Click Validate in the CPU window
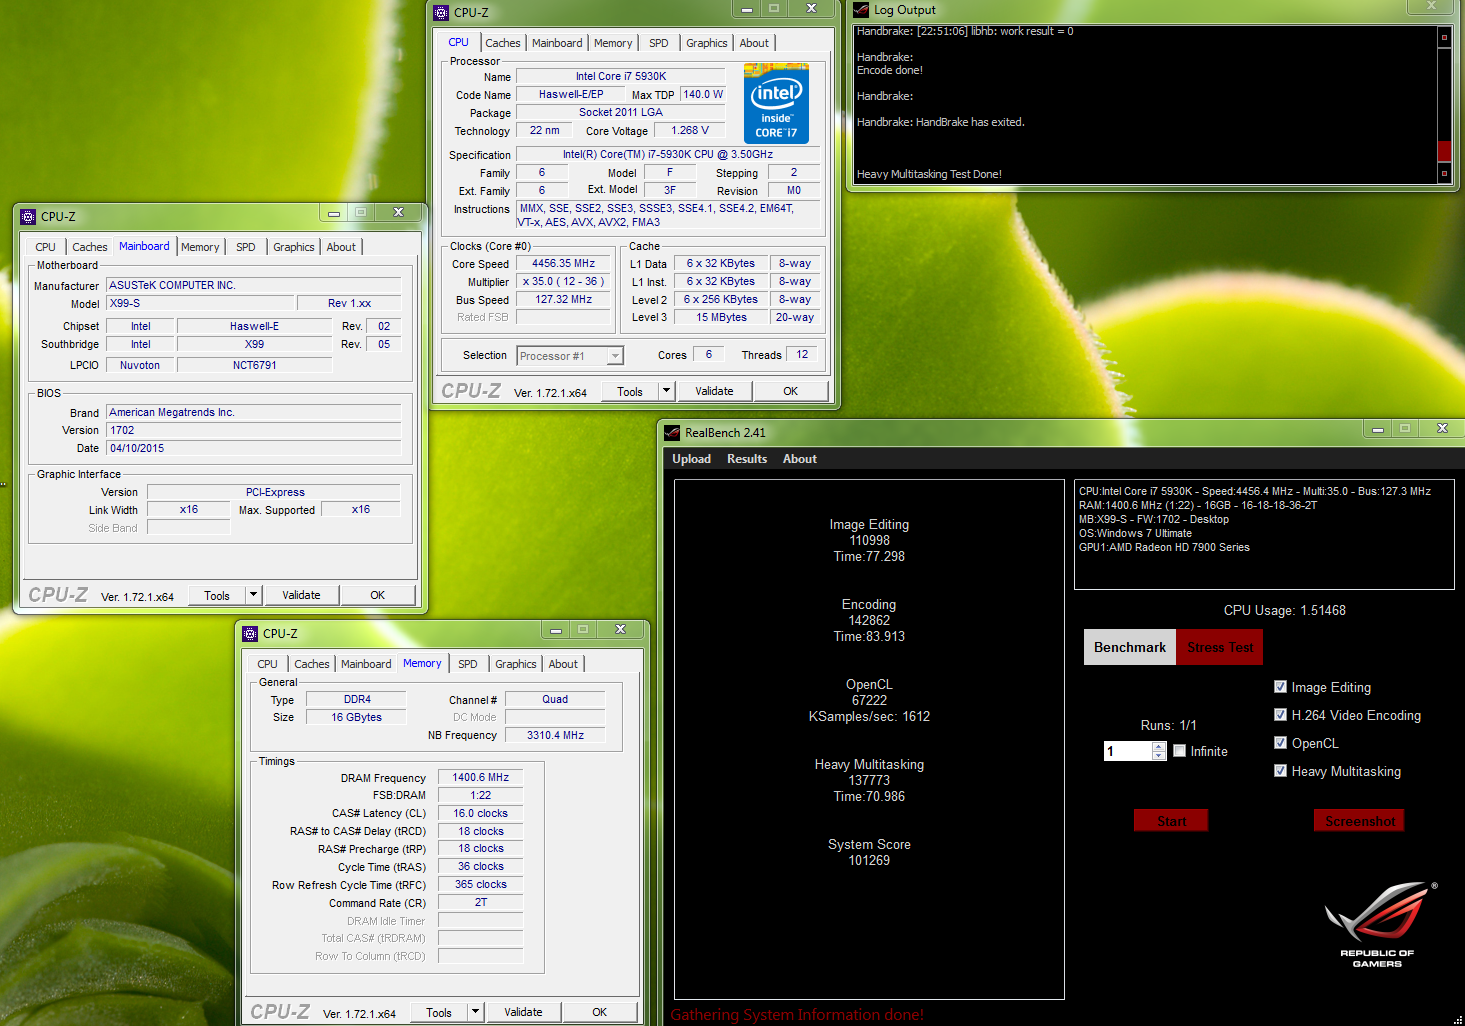 coord(714,391)
